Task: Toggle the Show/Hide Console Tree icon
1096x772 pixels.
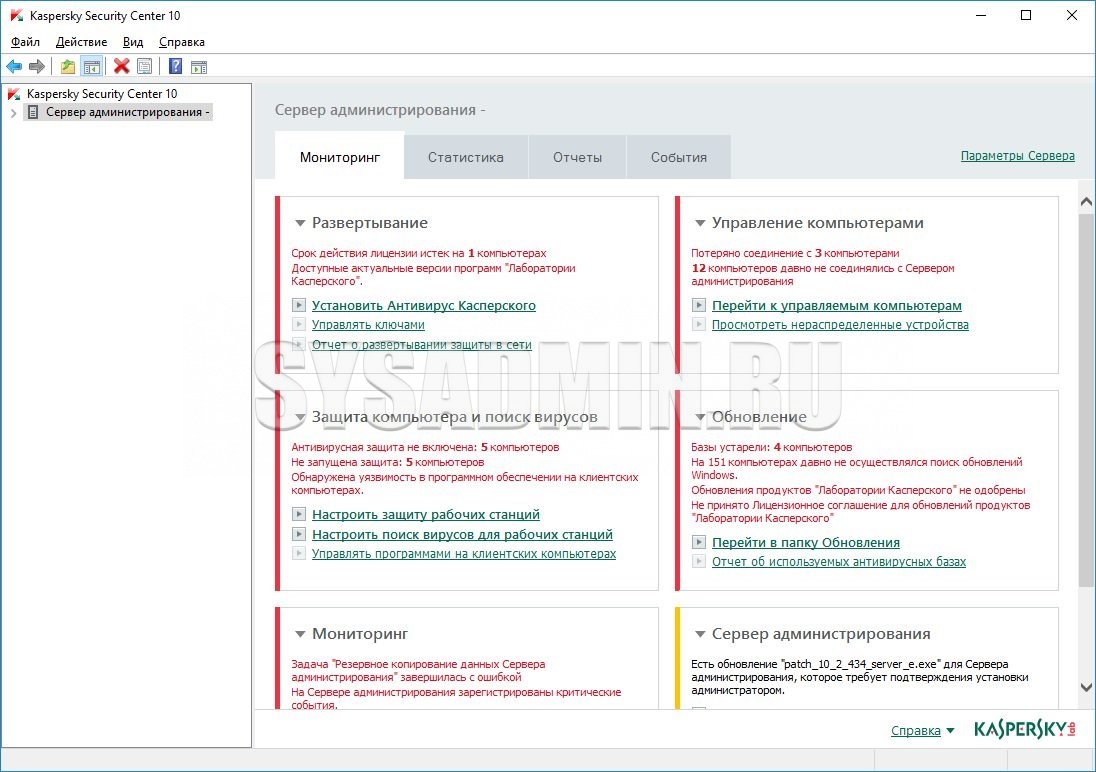Action: click(91, 66)
